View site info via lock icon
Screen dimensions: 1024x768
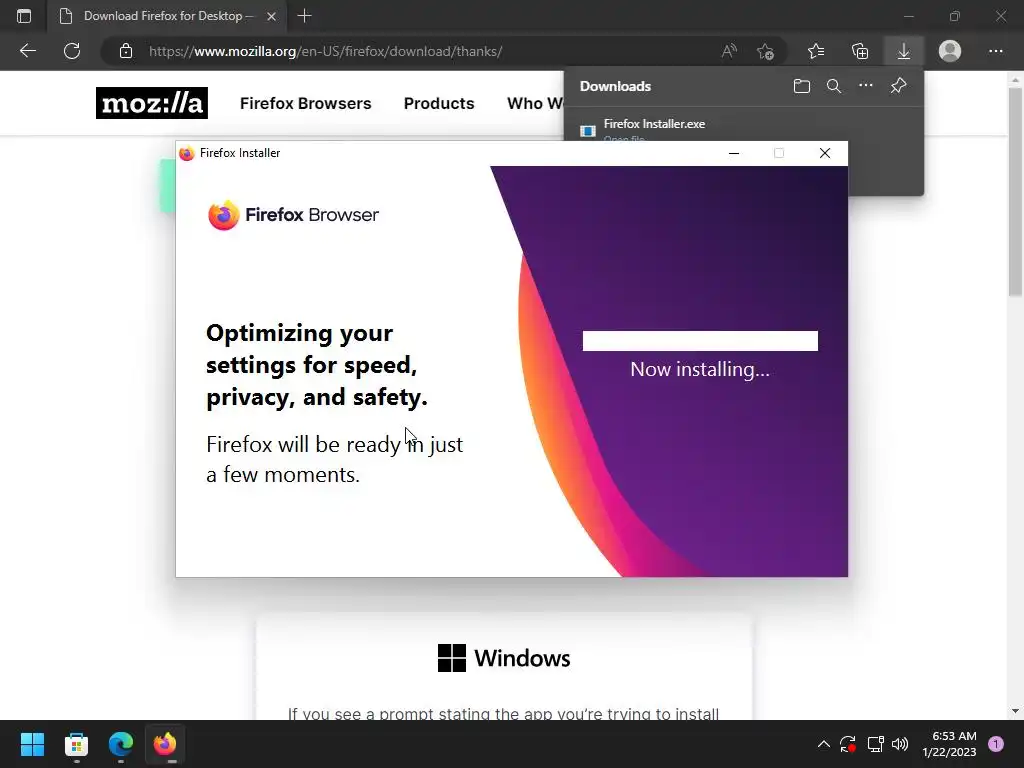(x=126, y=51)
